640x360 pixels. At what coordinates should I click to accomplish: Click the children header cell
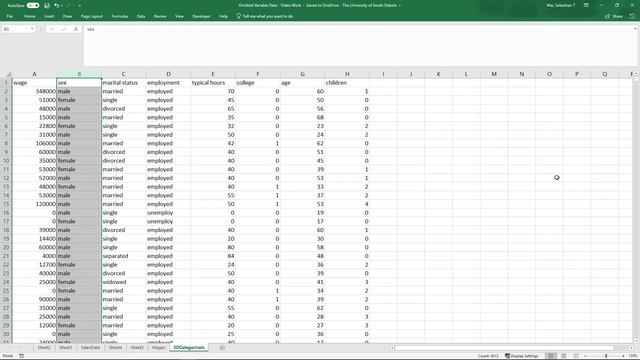click(347, 83)
